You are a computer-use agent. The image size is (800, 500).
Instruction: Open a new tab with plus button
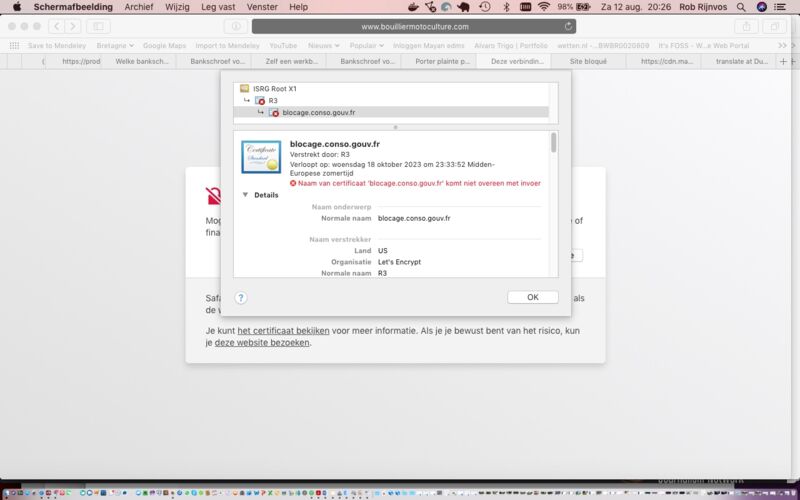783,61
